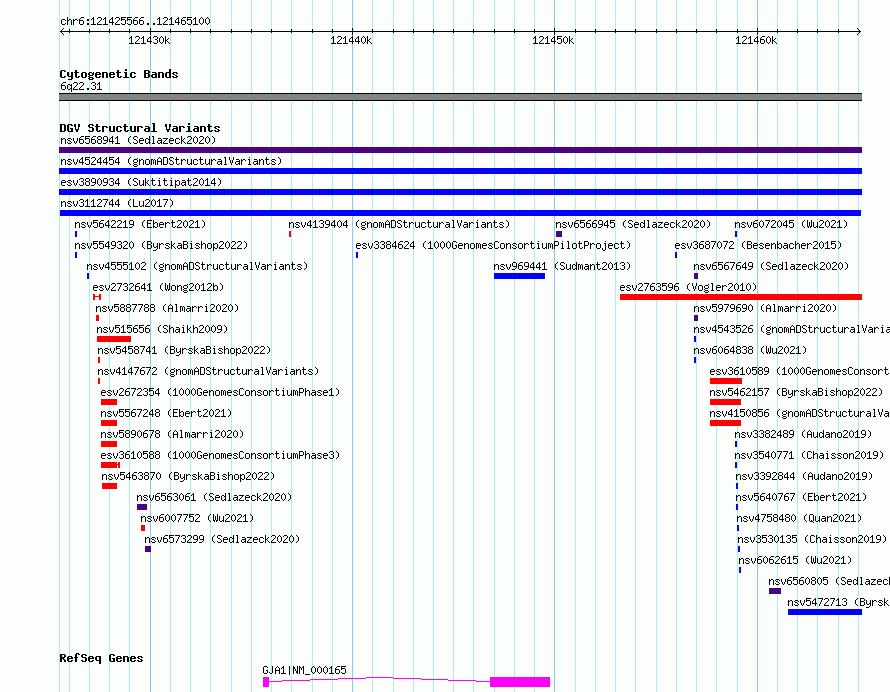Click nsv3382489 (Audano2019) label
The height and width of the screenshot is (692, 890).
point(803,434)
